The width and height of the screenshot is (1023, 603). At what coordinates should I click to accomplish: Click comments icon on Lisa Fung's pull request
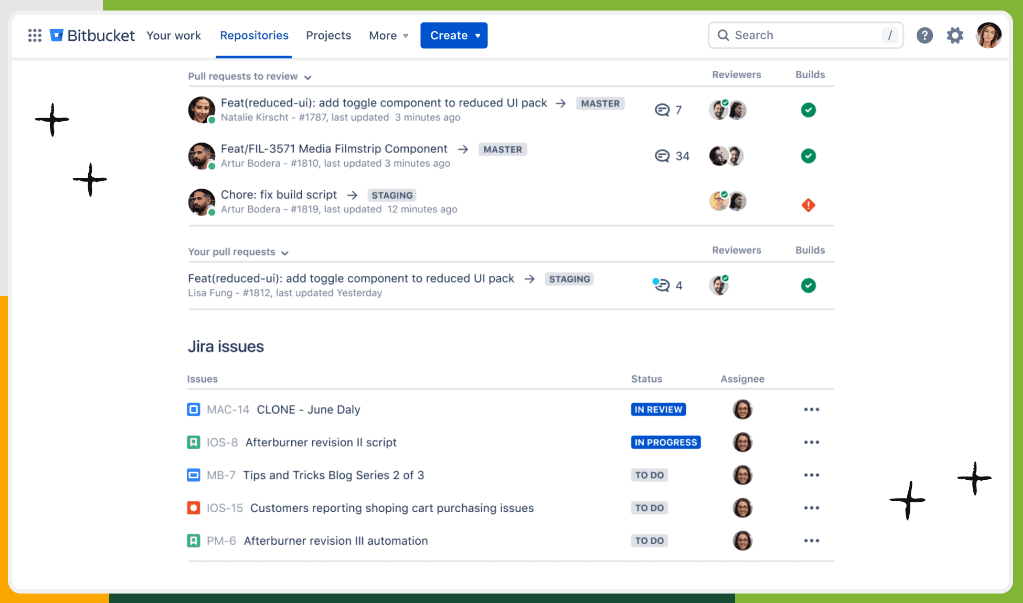tap(661, 285)
